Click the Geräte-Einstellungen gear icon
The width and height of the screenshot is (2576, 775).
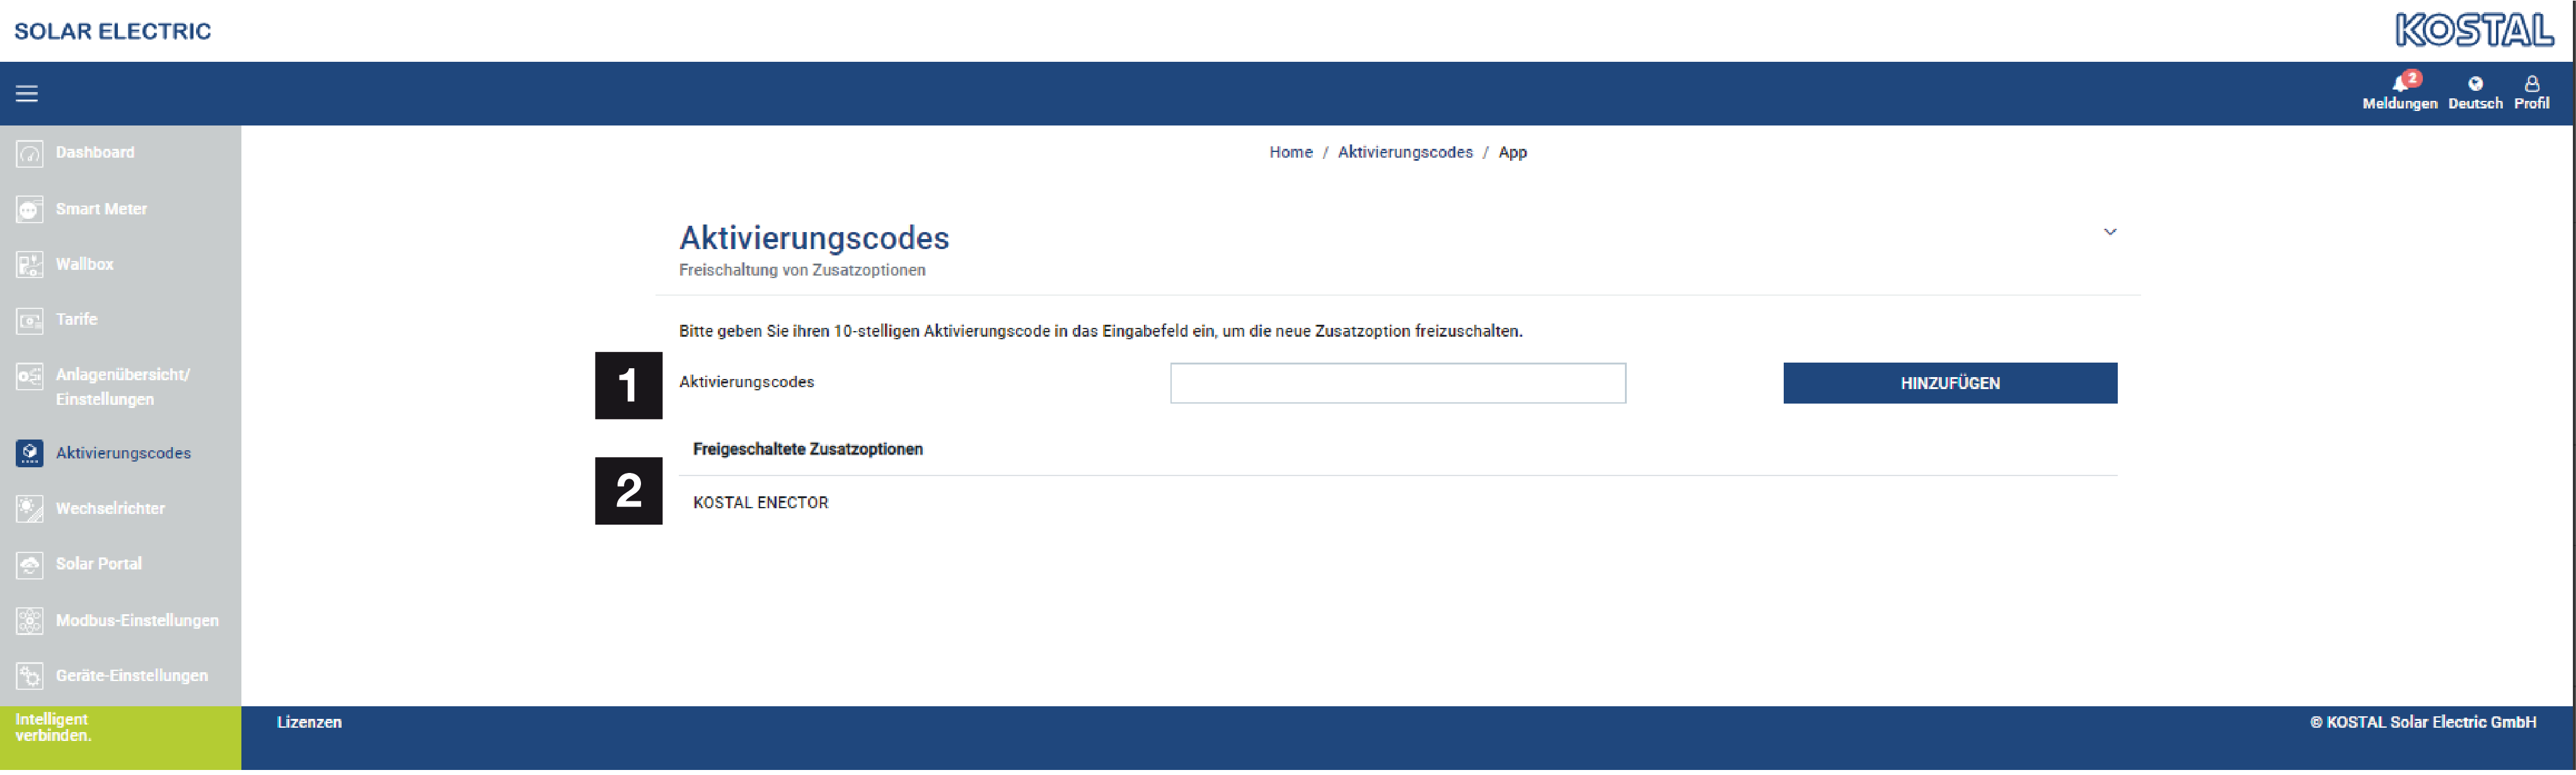30,677
